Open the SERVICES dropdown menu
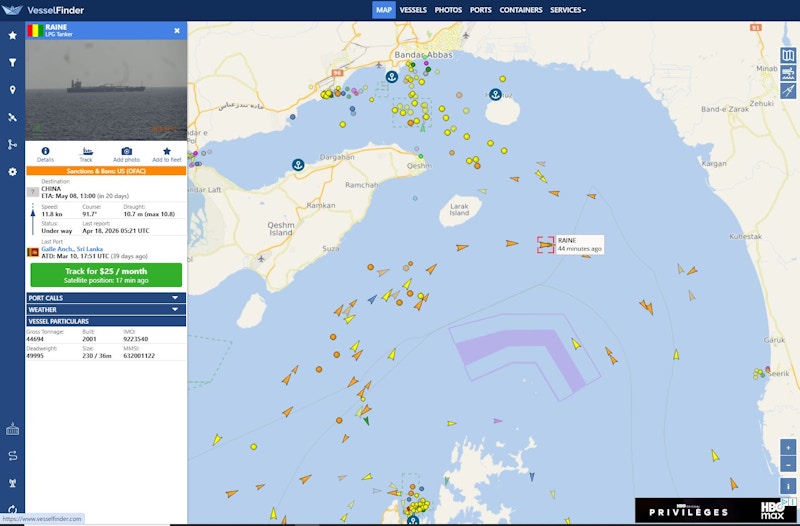 click(x=568, y=10)
